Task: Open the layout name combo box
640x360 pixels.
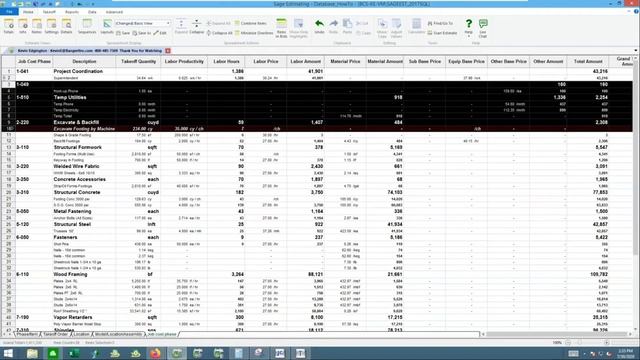Action: (x=142, y=23)
